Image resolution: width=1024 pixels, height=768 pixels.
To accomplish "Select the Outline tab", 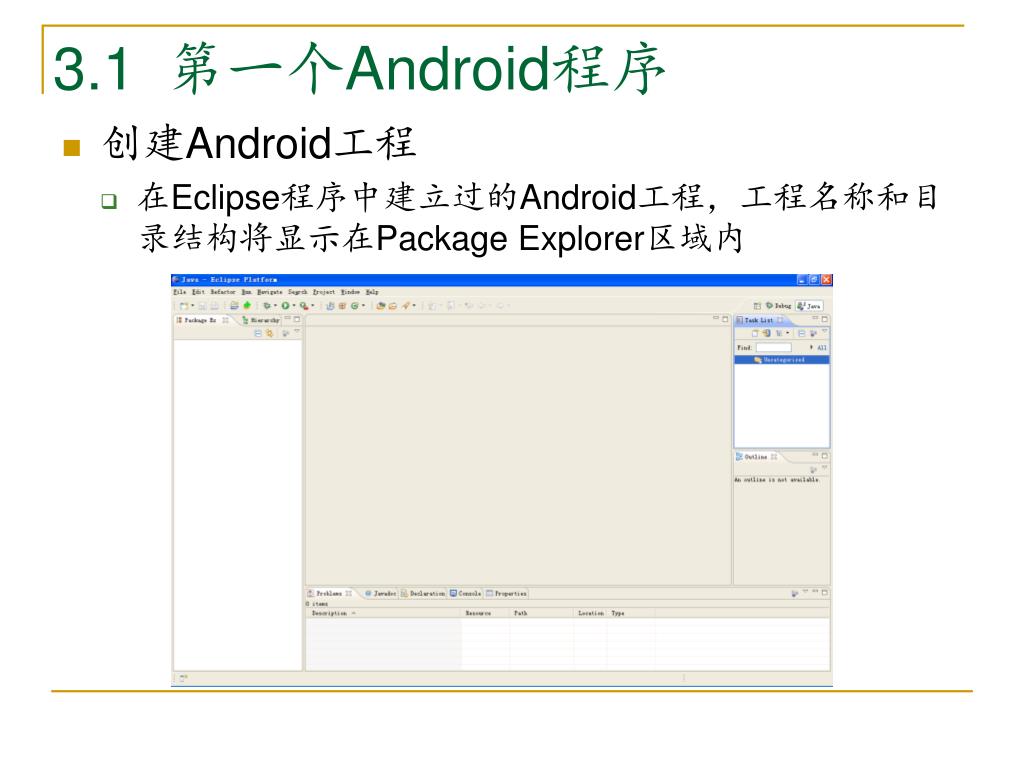I will click(x=756, y=456).
